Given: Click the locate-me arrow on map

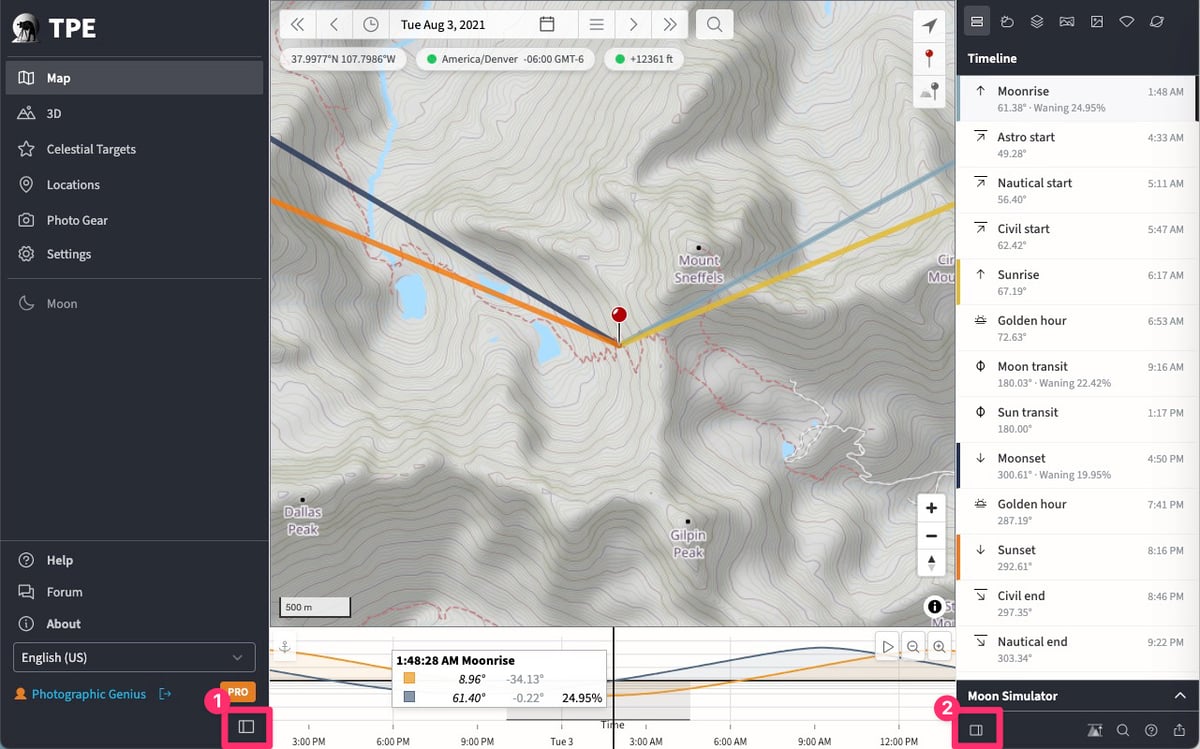Looking at the screenshot, I should tap(930, 25).
